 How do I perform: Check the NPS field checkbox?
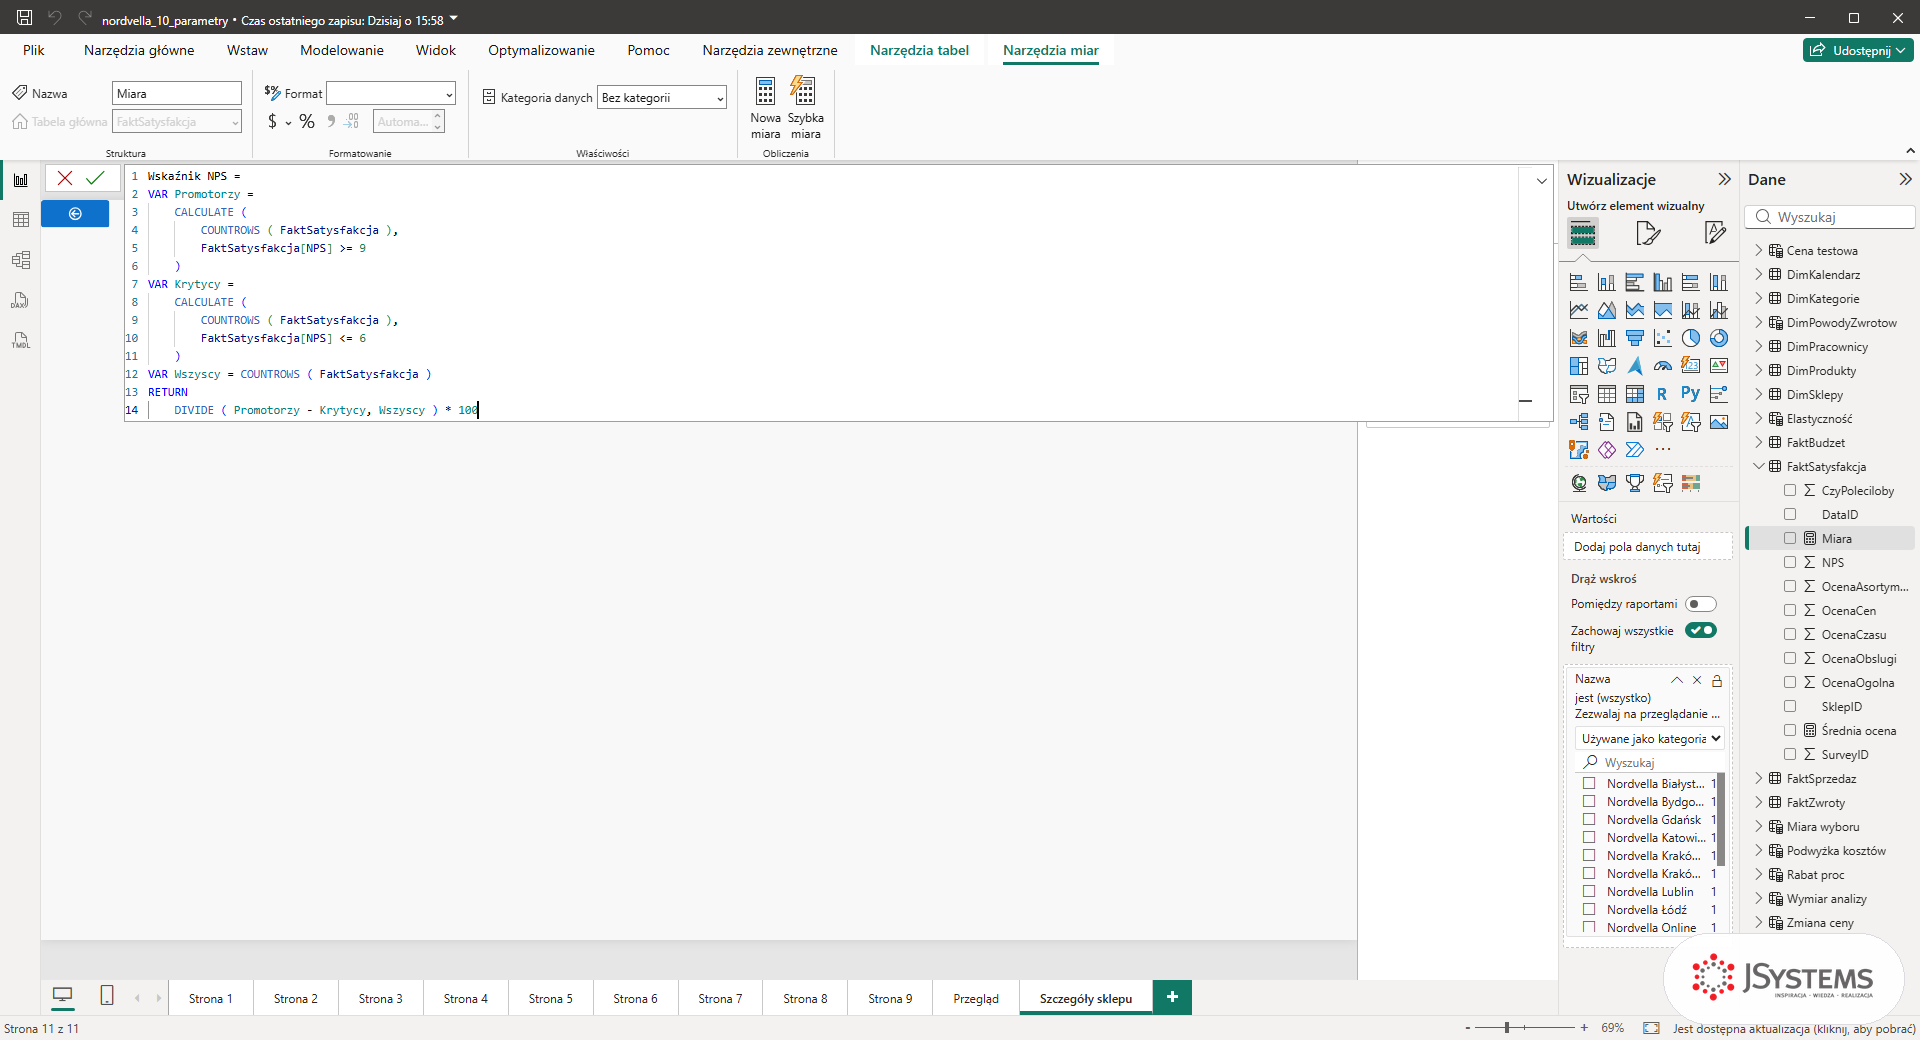coord(1790,563)
